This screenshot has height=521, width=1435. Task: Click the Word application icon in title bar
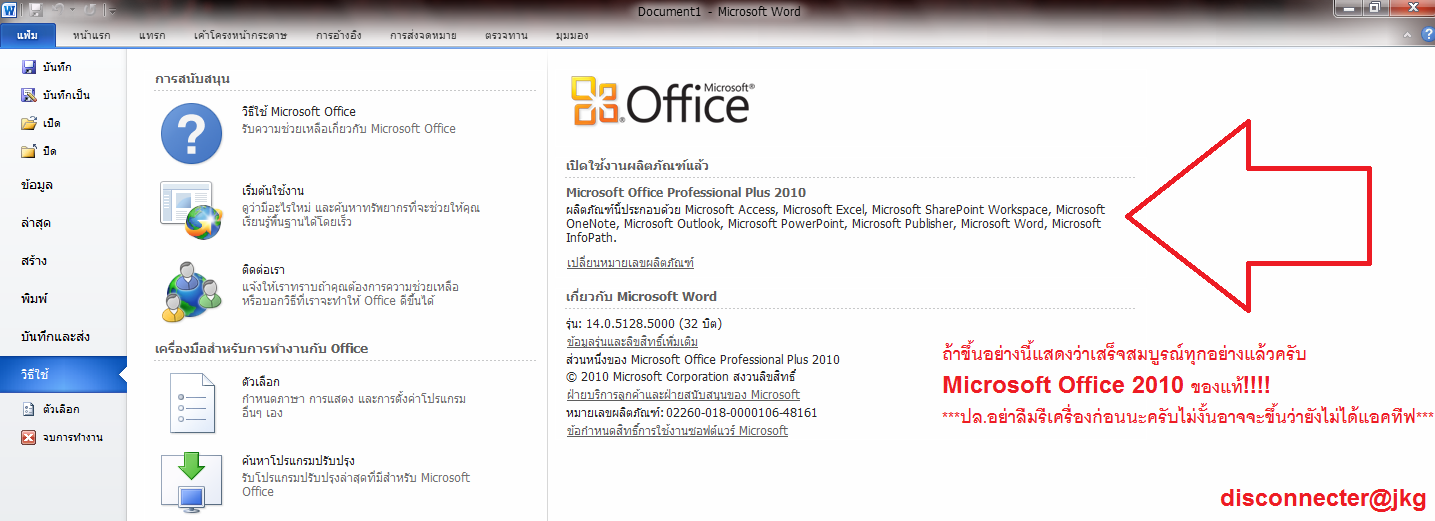(11, 10)
